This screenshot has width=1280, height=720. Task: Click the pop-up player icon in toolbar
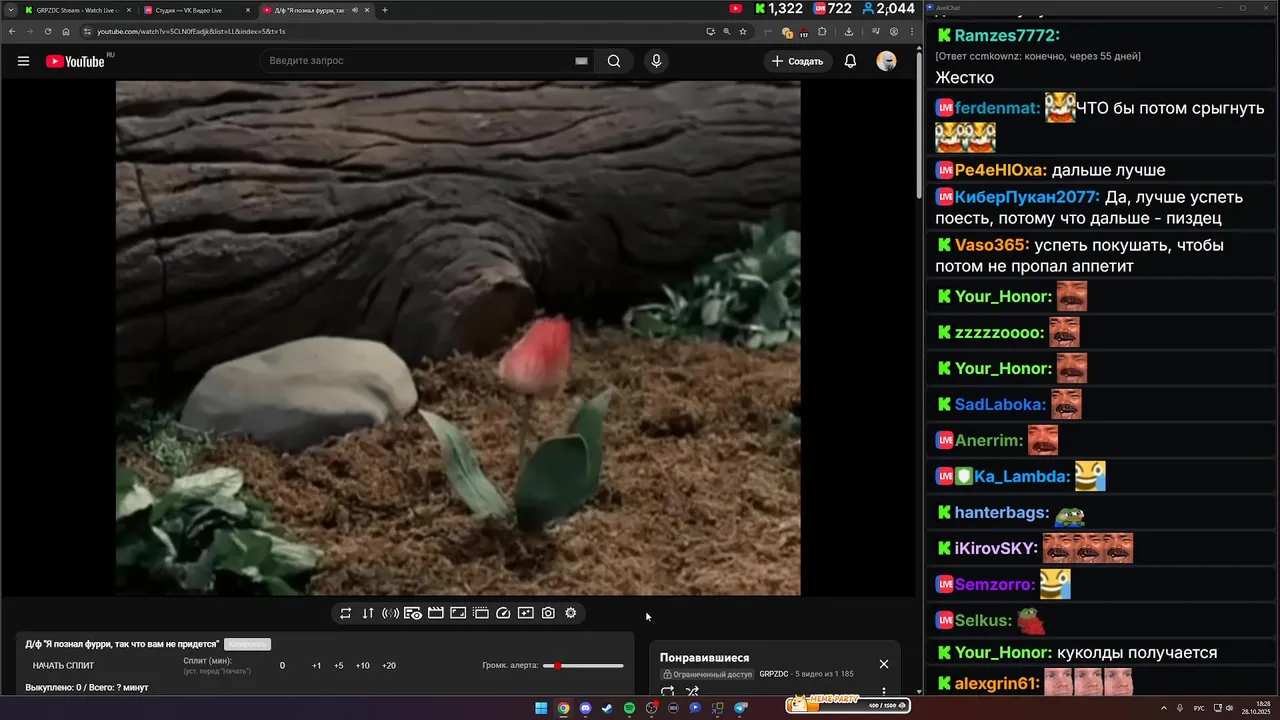click(481, 613)
